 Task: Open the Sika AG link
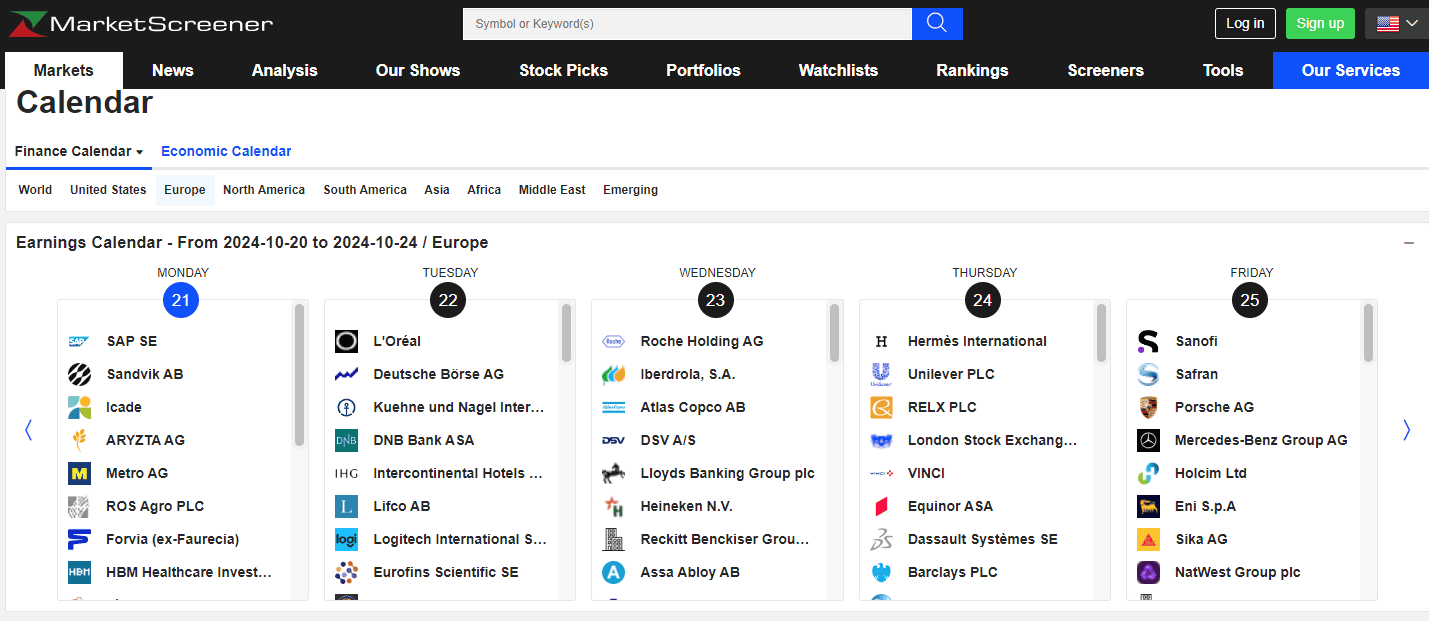[1201, 539]
